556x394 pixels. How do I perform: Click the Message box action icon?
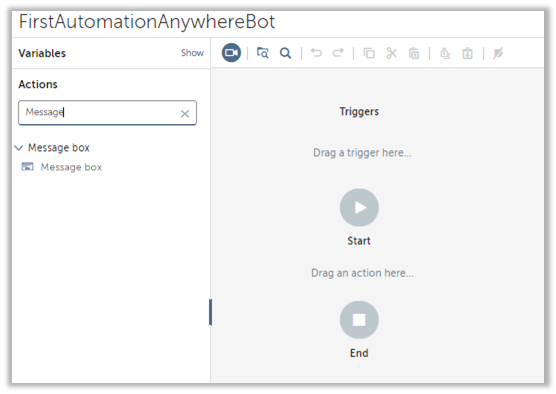tap(27, 167)
